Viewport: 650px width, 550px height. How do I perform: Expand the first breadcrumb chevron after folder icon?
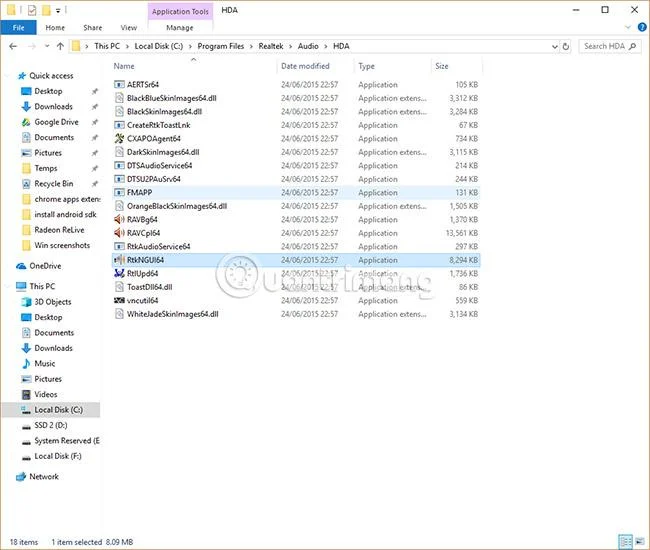pos(86,46)
